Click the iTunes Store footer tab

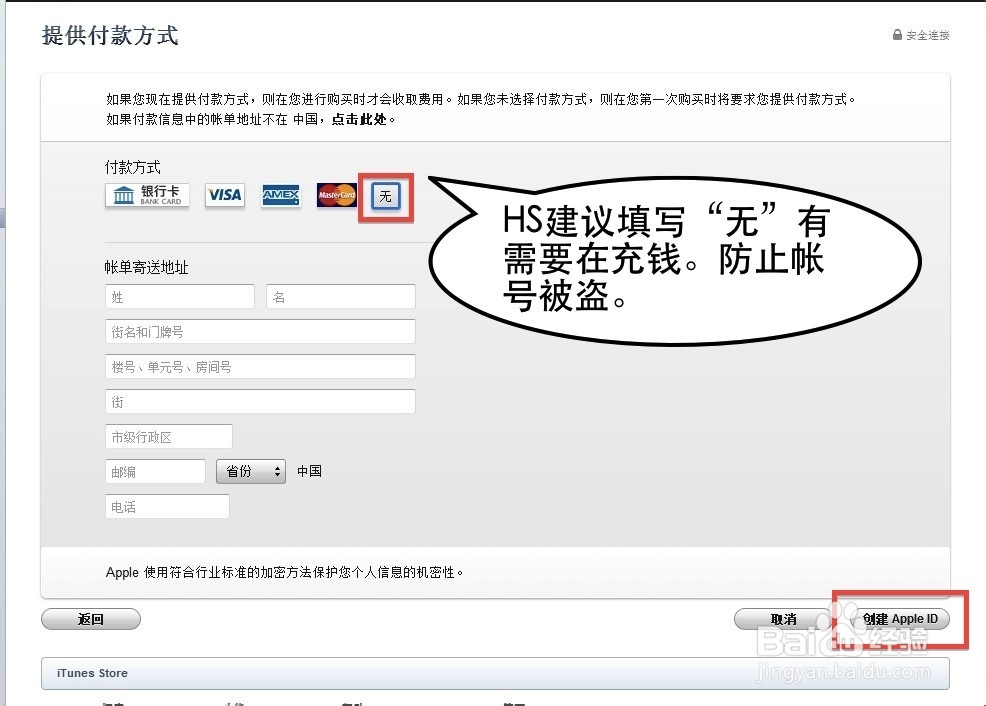coord(92,673)
